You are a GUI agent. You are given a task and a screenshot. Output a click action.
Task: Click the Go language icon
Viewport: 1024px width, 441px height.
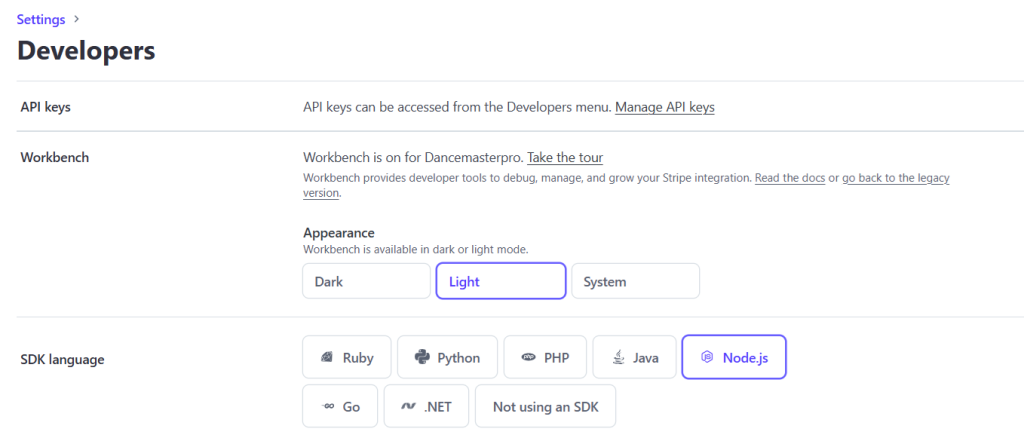pos(327,407)
